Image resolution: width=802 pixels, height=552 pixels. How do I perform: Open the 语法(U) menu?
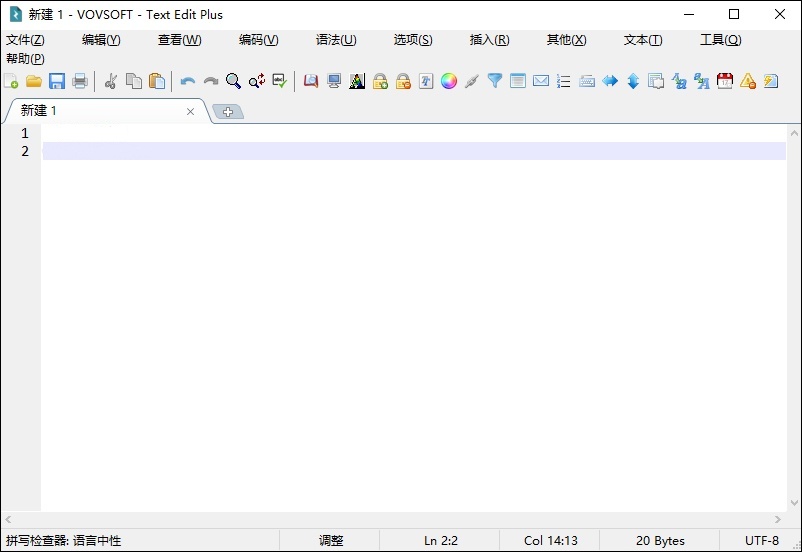(x=336, y=40)
